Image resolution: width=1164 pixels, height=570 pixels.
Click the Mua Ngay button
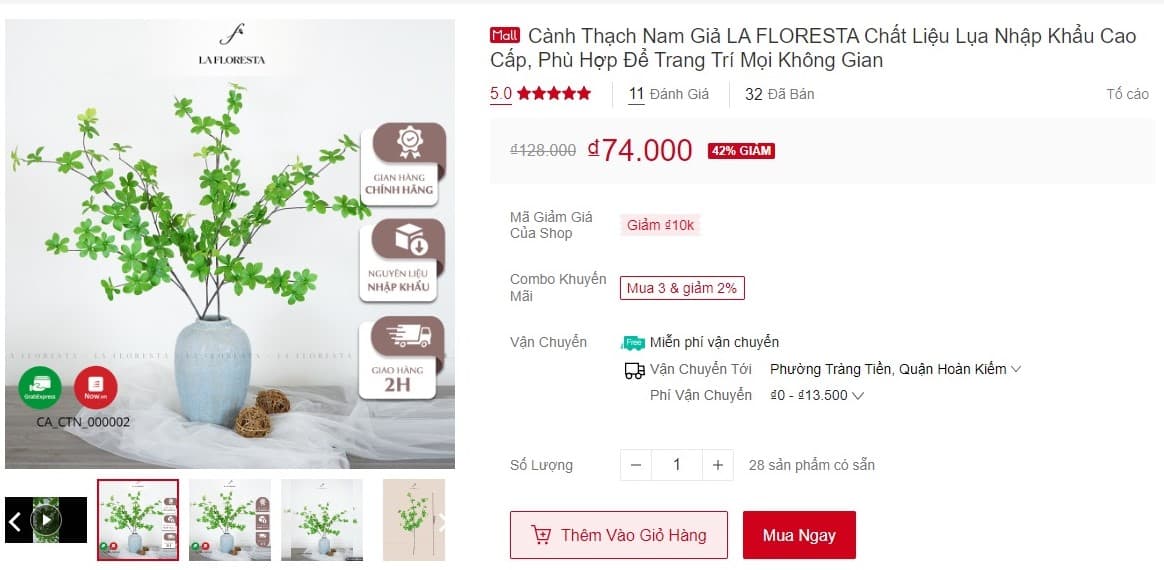point(799,535)
